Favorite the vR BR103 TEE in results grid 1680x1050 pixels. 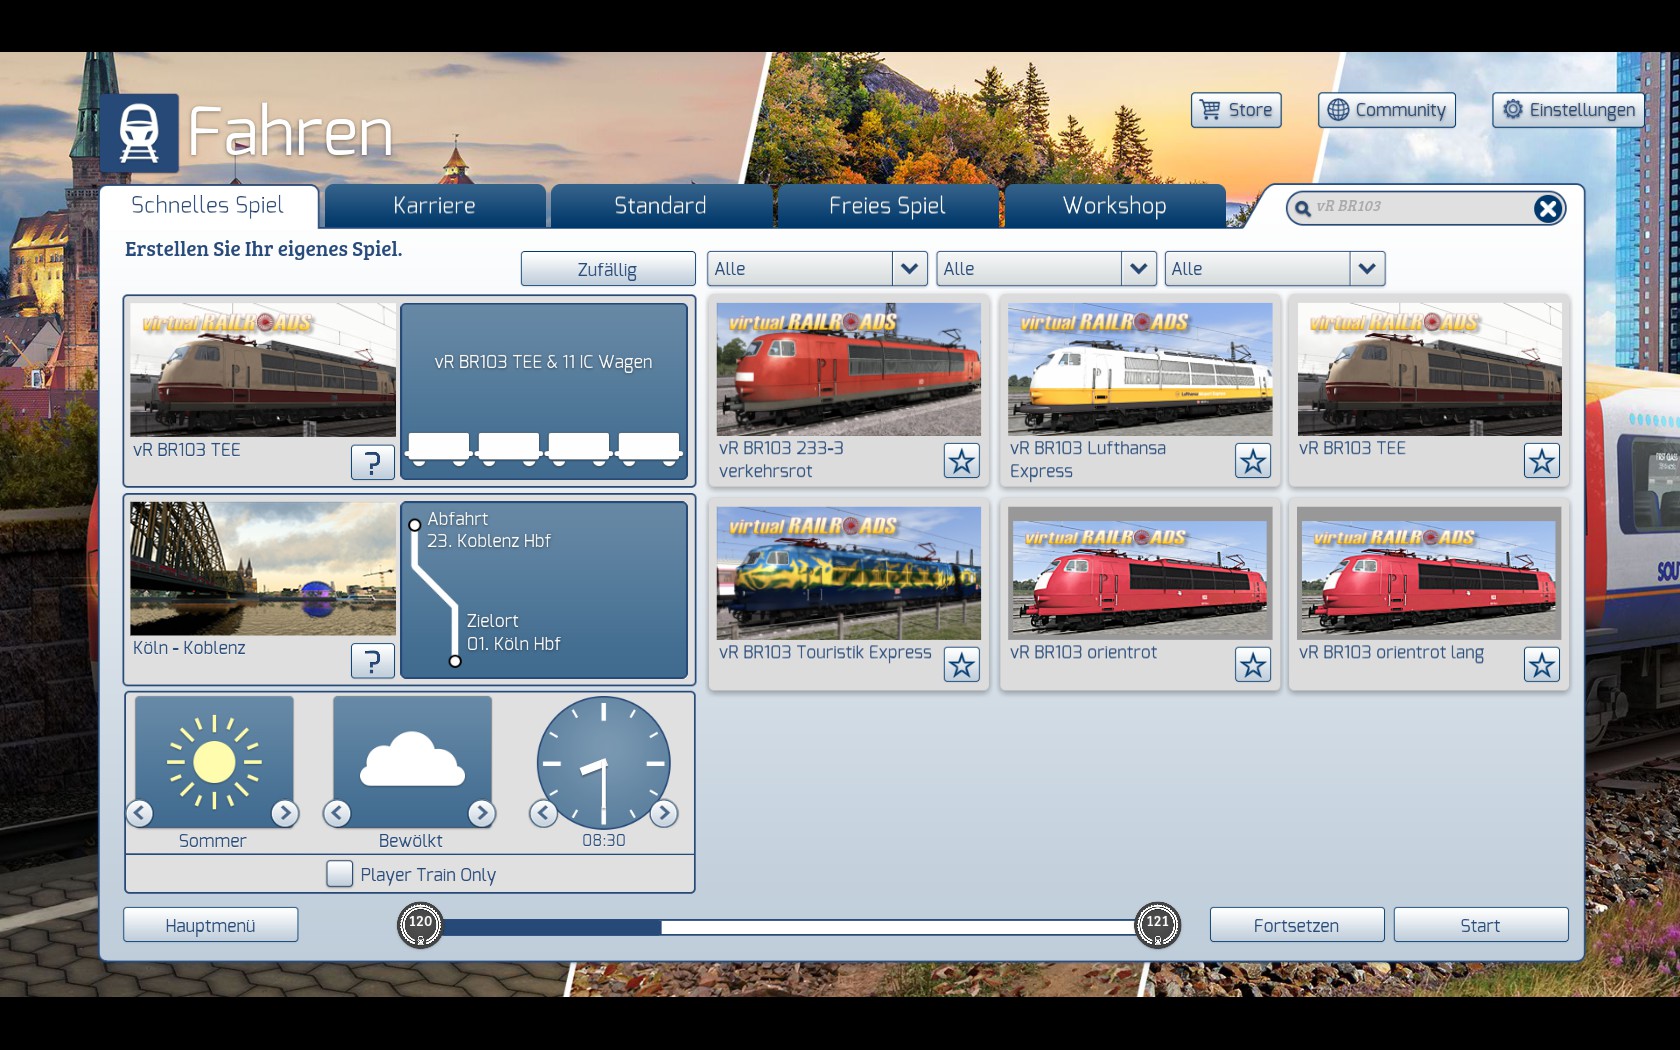1542,461
